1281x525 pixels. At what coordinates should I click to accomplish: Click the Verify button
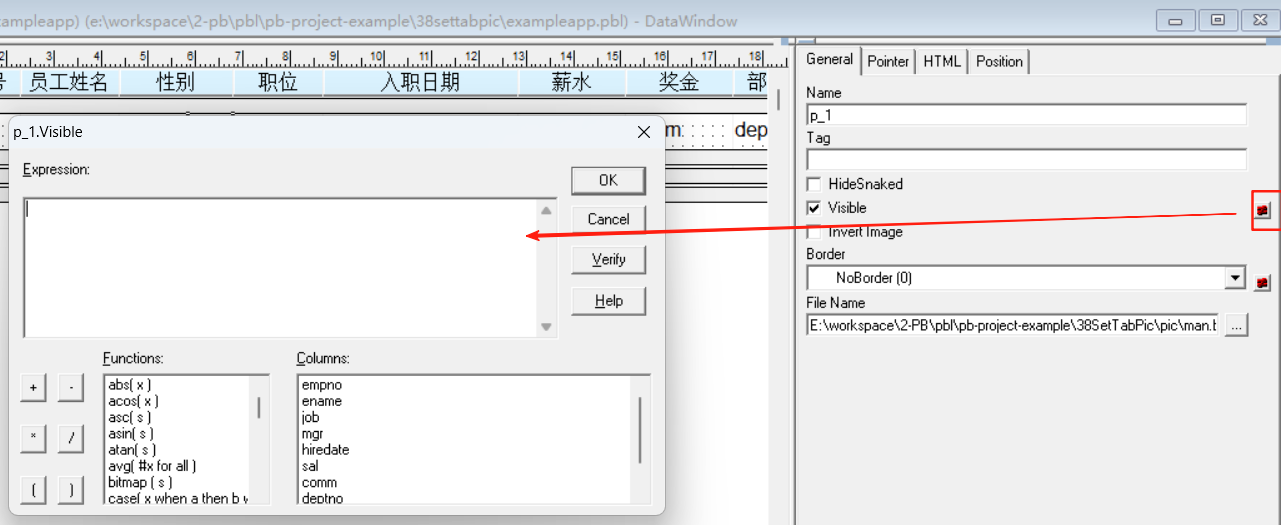608,260
